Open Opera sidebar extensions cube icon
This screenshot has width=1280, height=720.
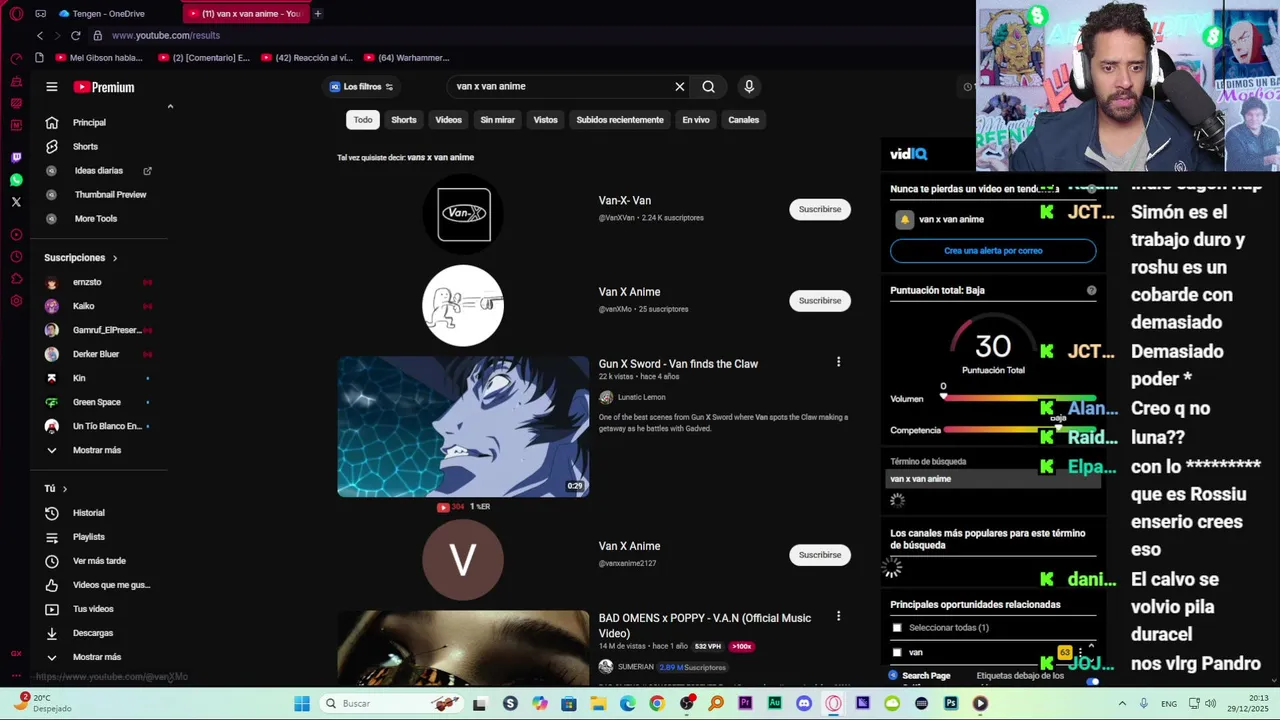16,279
